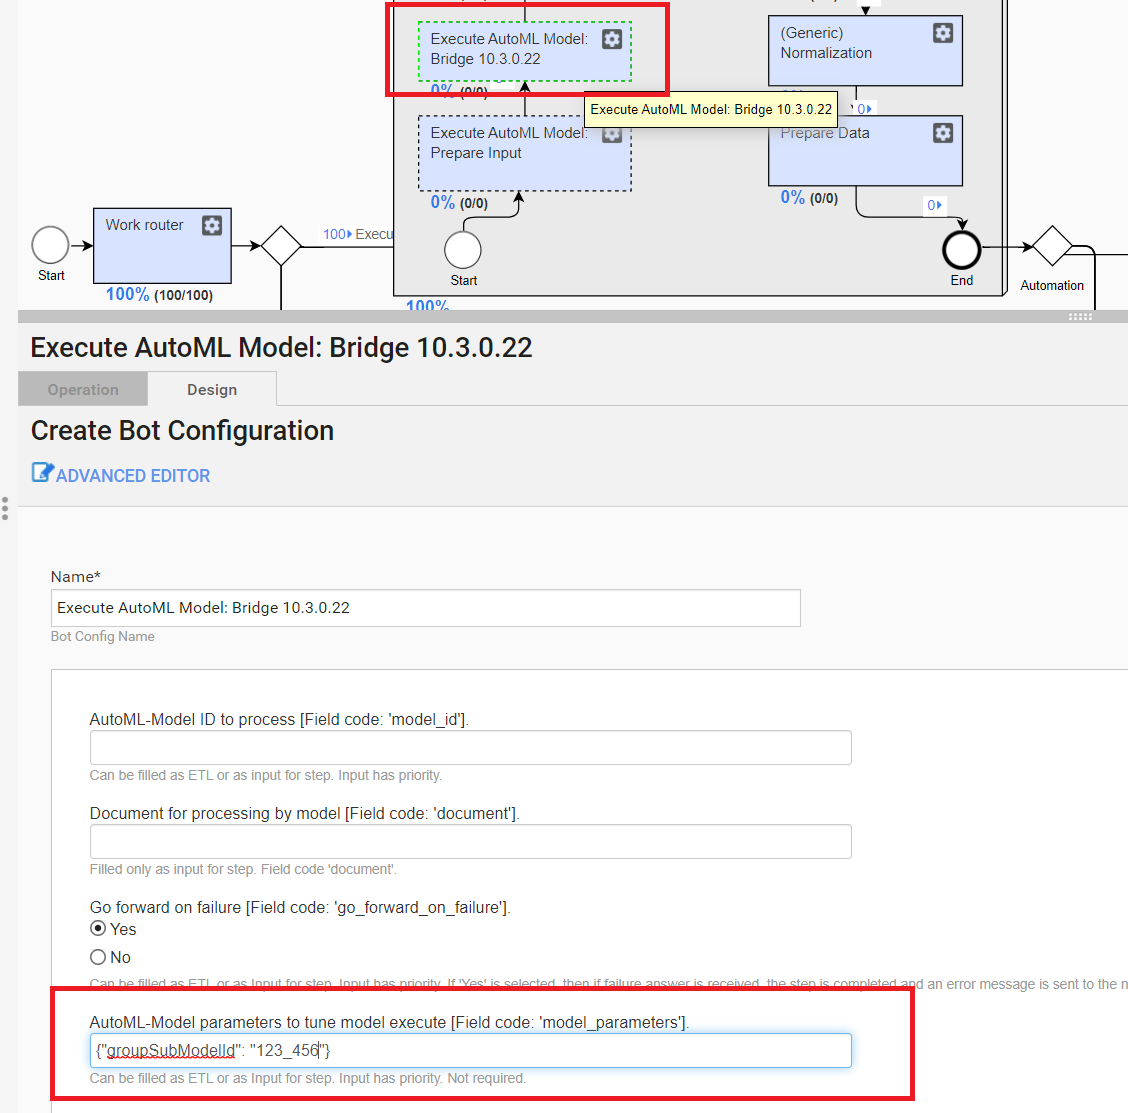Open gear settings on Work router step

212,225
